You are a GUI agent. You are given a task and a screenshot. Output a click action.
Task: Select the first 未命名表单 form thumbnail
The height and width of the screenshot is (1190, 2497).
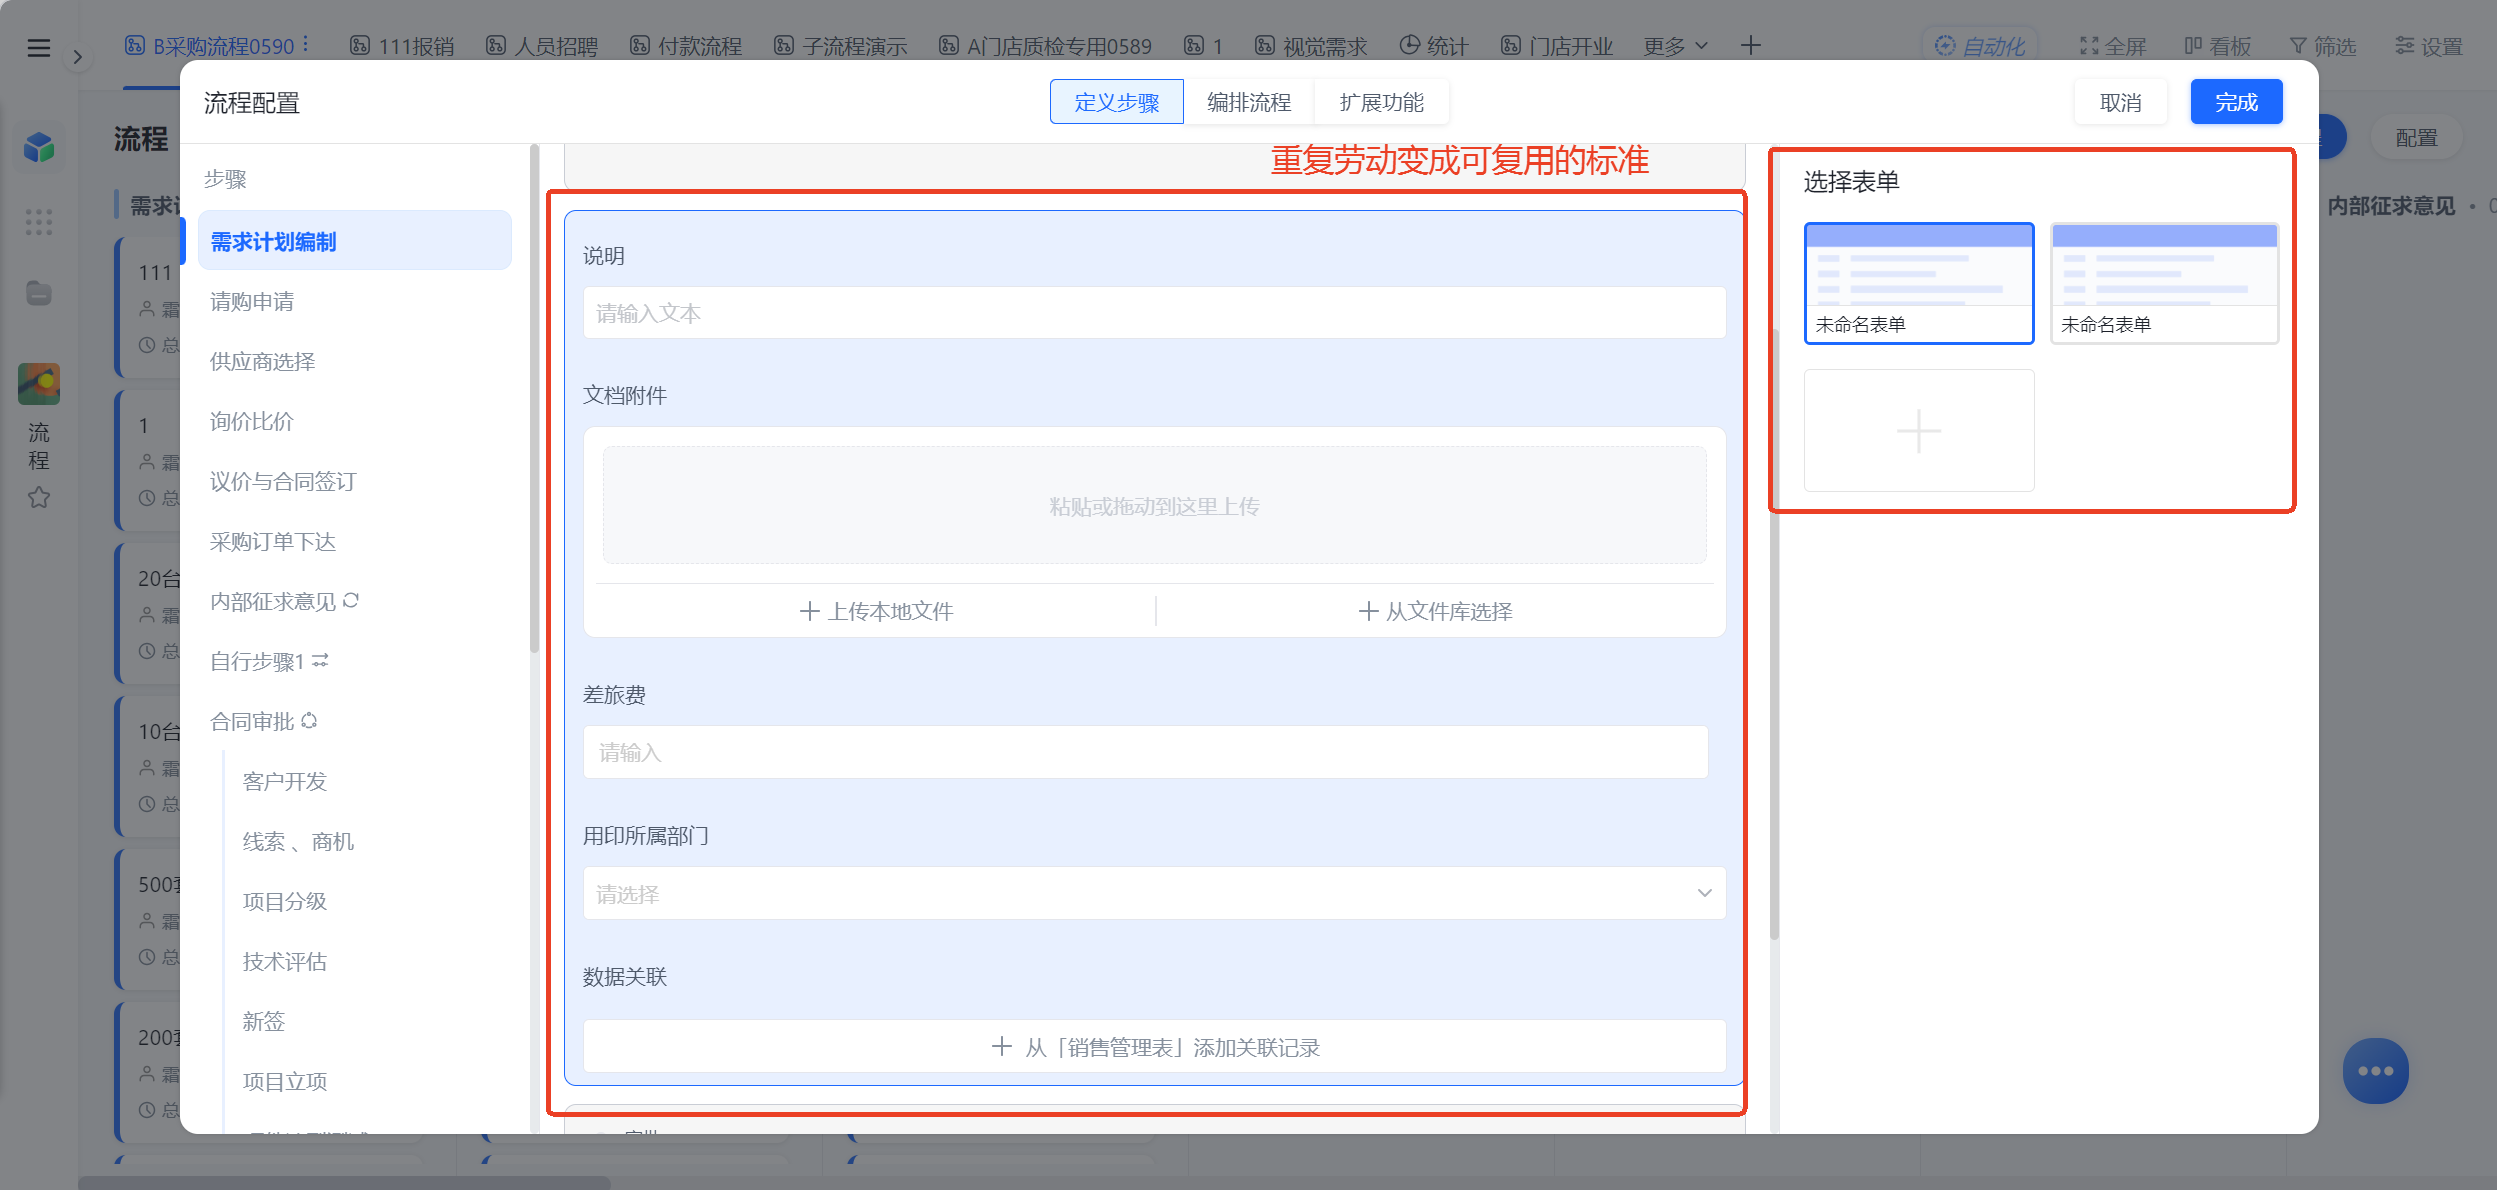[x=1918, y=284]
